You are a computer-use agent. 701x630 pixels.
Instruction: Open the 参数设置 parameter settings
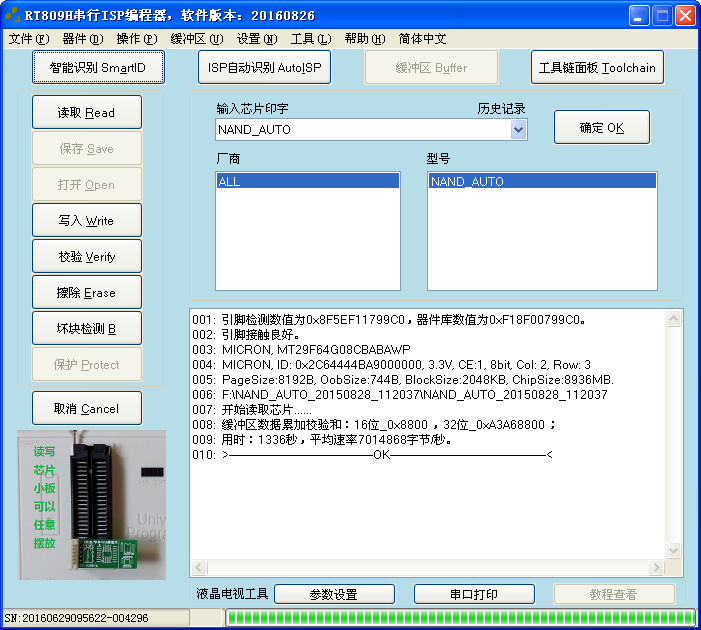point(334,594)
